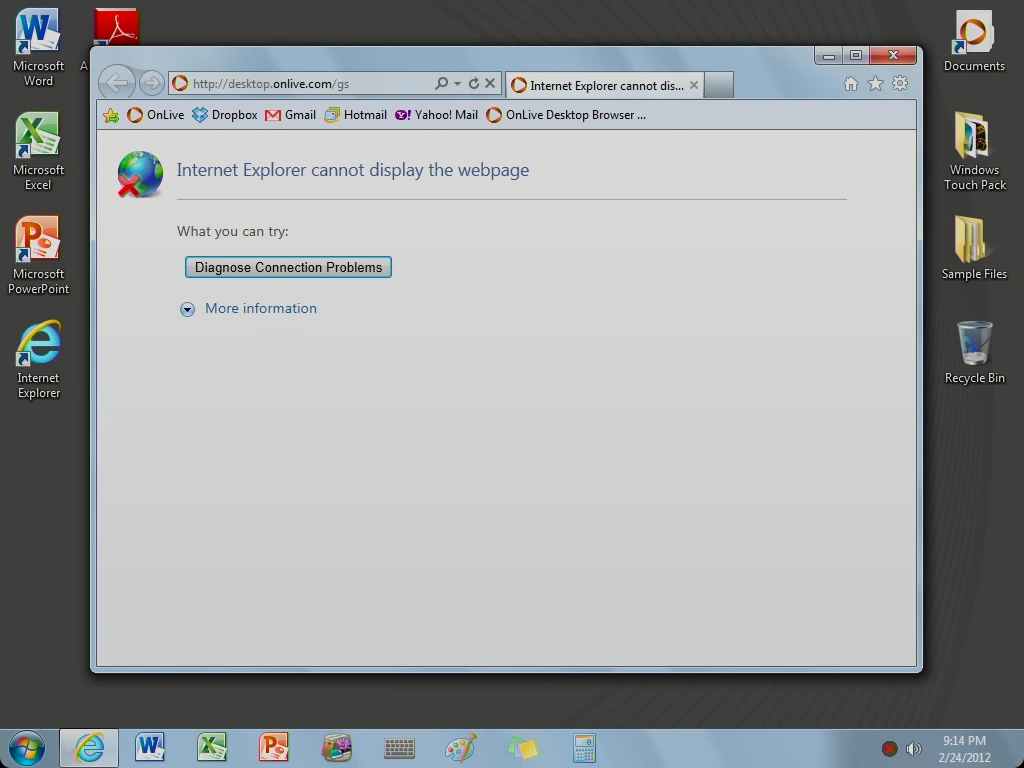
Task: Open the Windows Touch Pack folder
Action: click(974, 152)
